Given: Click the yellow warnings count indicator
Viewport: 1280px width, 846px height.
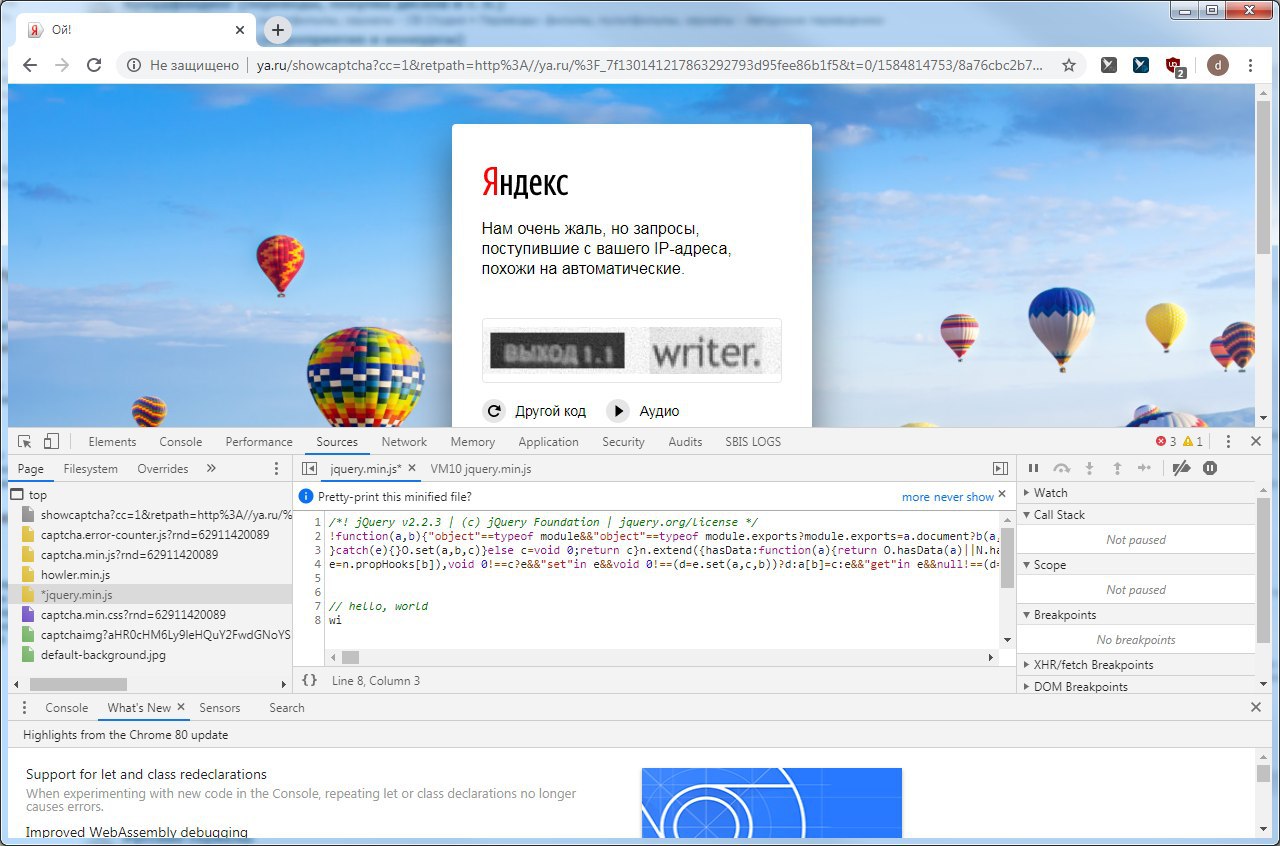Looking at the screenshot, I should pyautogui.click(x=1193, y=441).
